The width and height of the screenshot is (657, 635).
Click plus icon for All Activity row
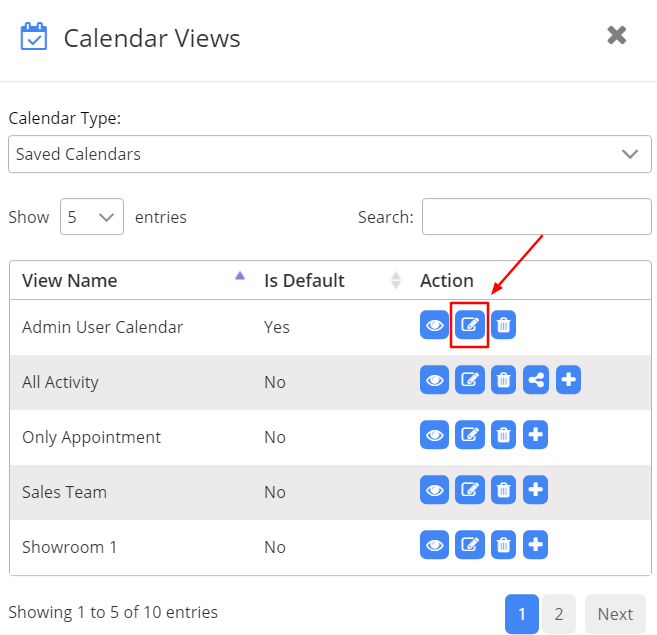pyautogui.click(x=568, y=380)
